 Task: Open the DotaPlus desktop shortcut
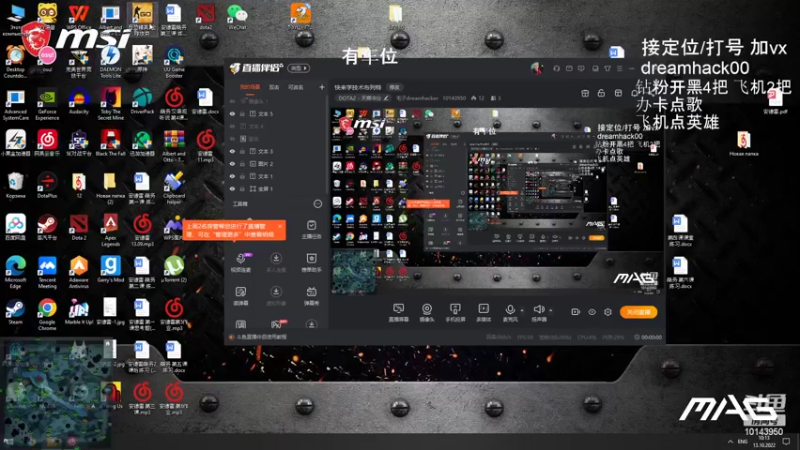[x=47, y=186]
